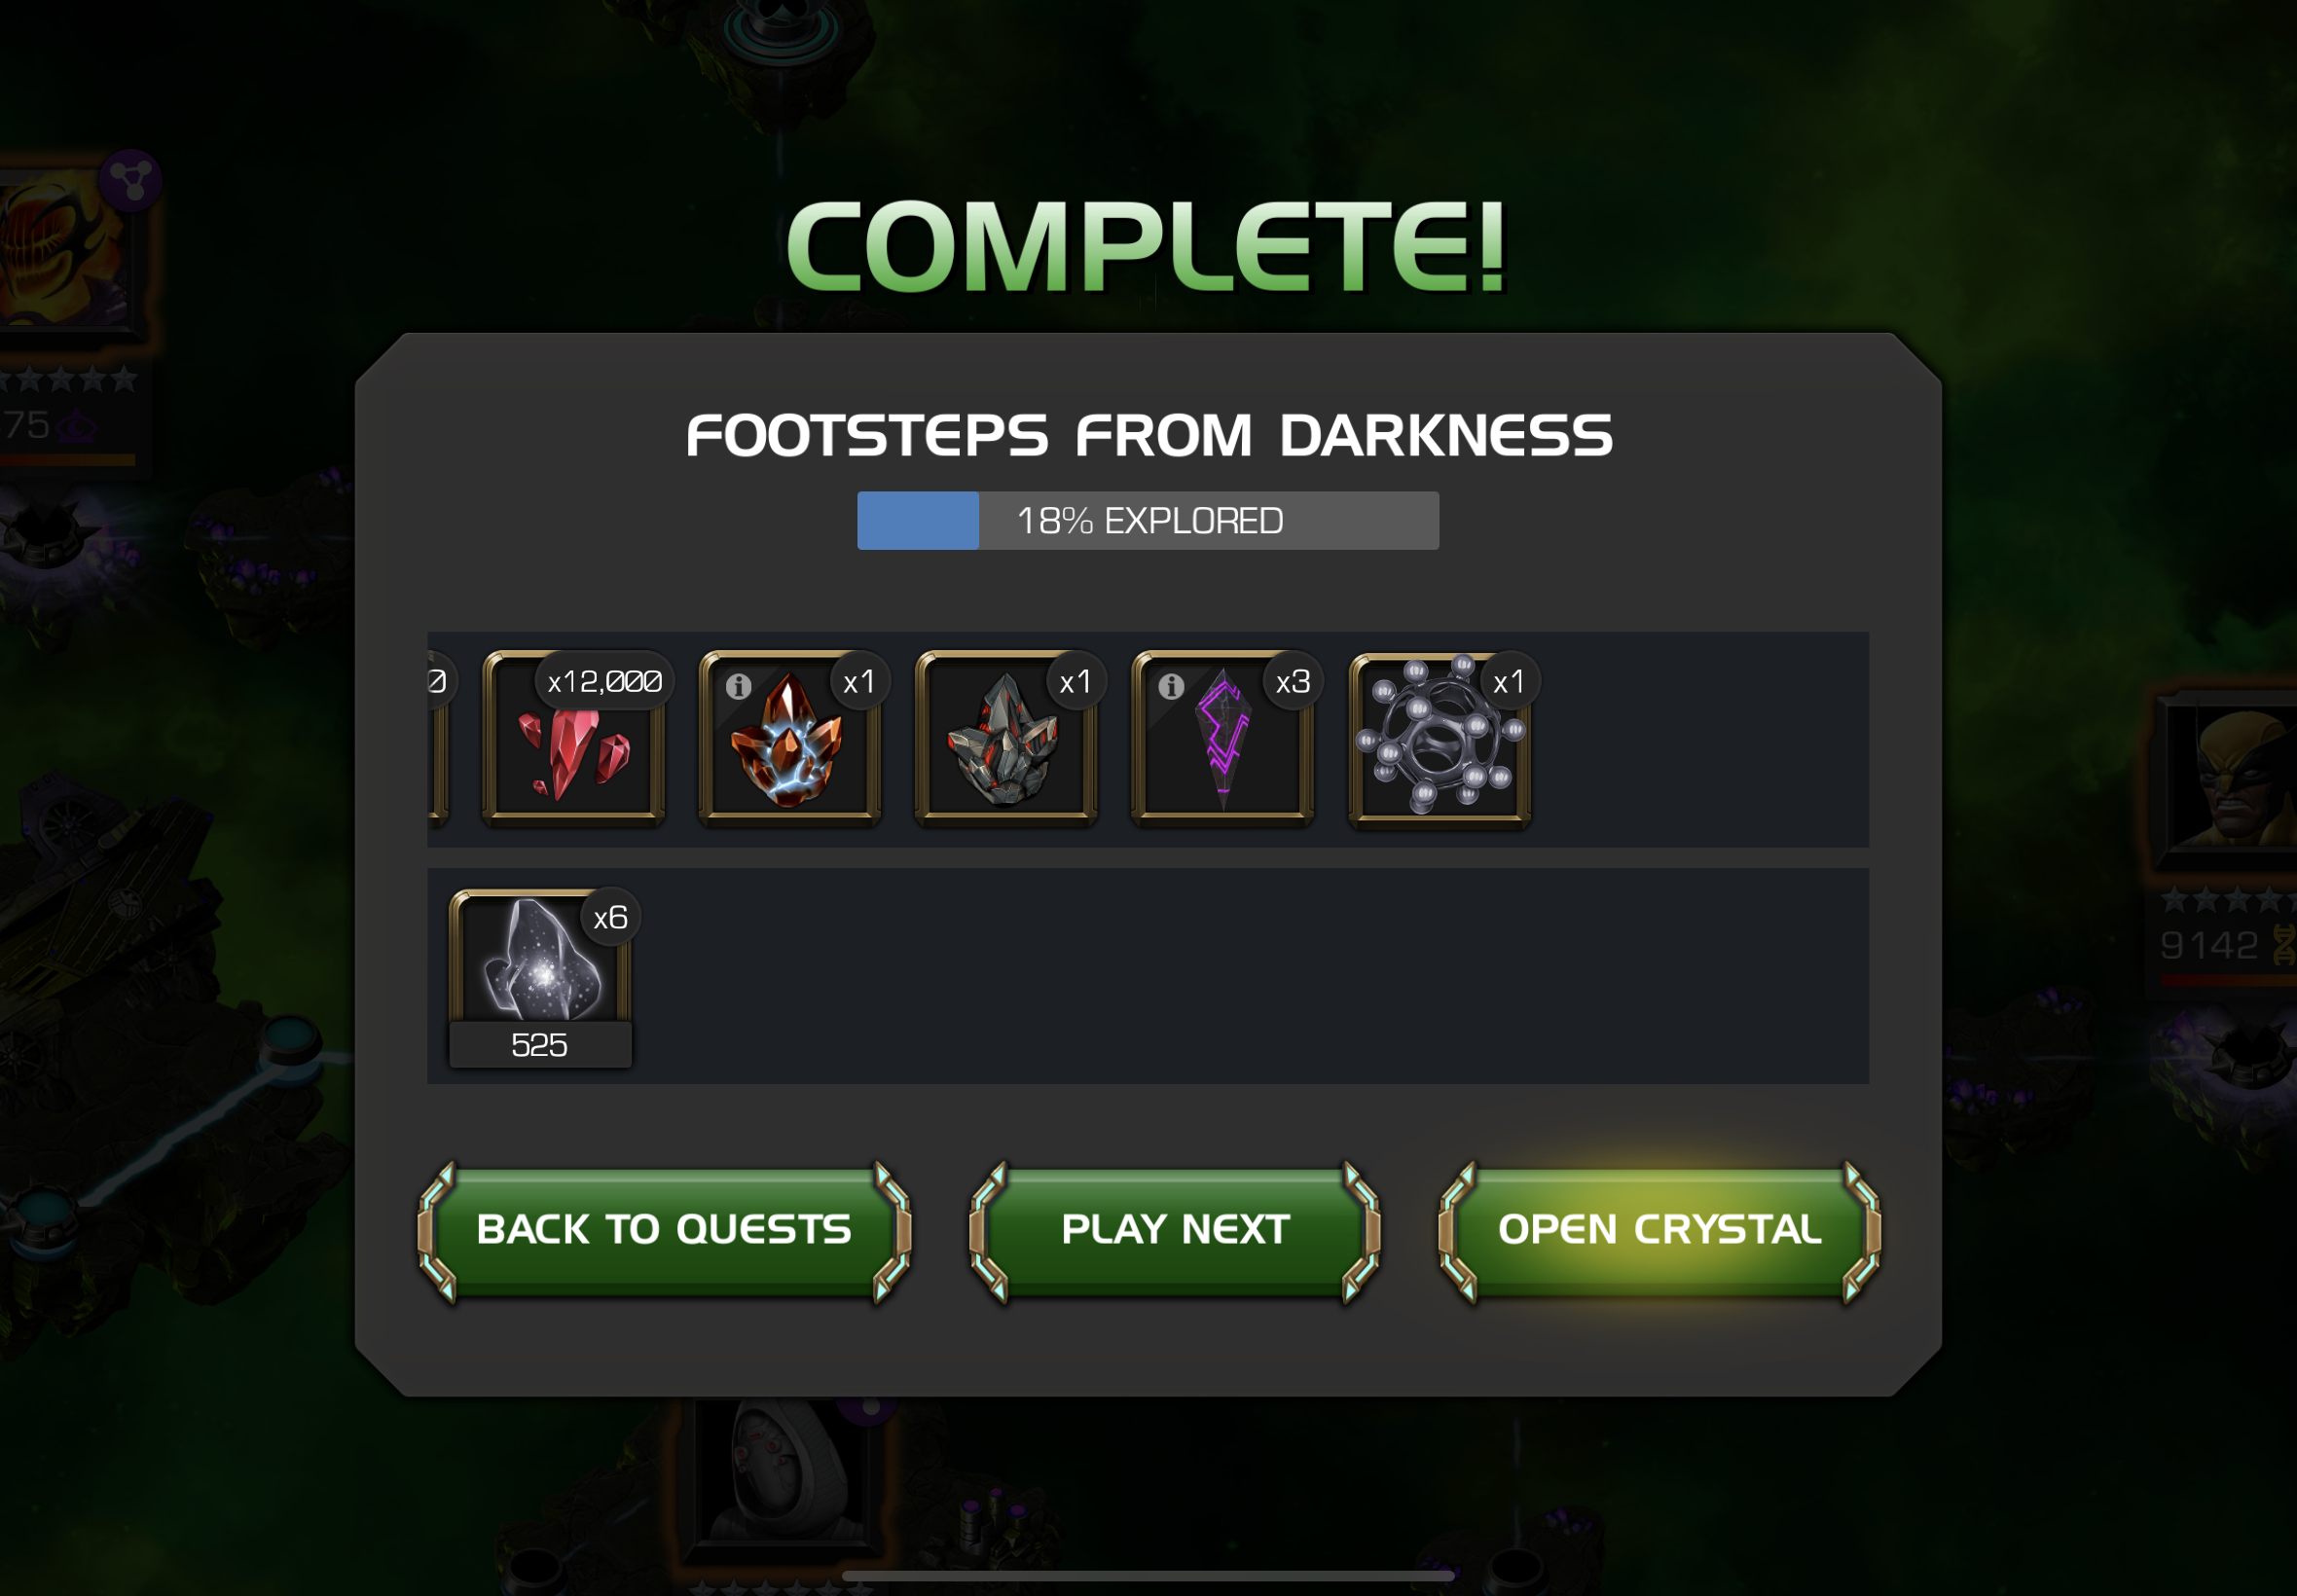Tap info icon on orange crystal reward
2297x1596 pixels.
(738, 686)
